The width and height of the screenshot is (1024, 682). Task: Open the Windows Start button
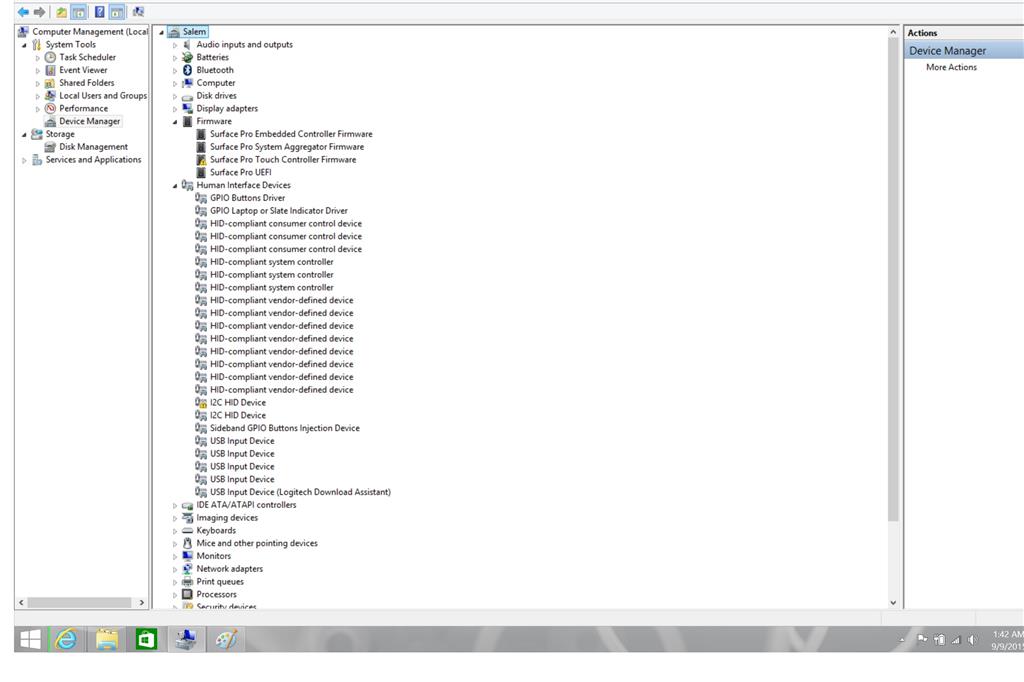click(x=30, y=640)
